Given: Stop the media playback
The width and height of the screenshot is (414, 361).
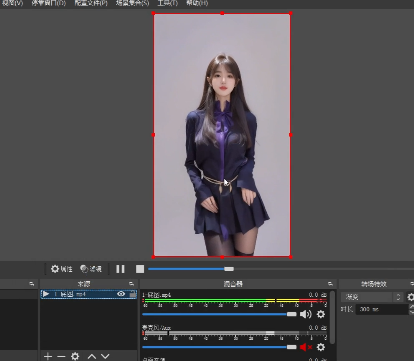Looking at the screenshot, I should pyautogui.click(x=140, y=269).
